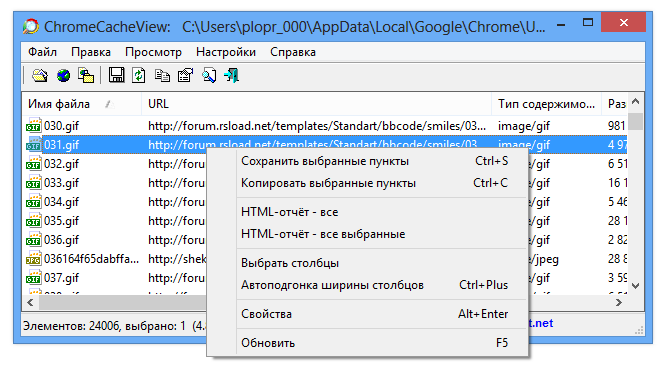The width and height of the screenshot is (663, 374).
Task: Choose Автоподгонка ширины столбцов entry
Action: click(367, 285)
